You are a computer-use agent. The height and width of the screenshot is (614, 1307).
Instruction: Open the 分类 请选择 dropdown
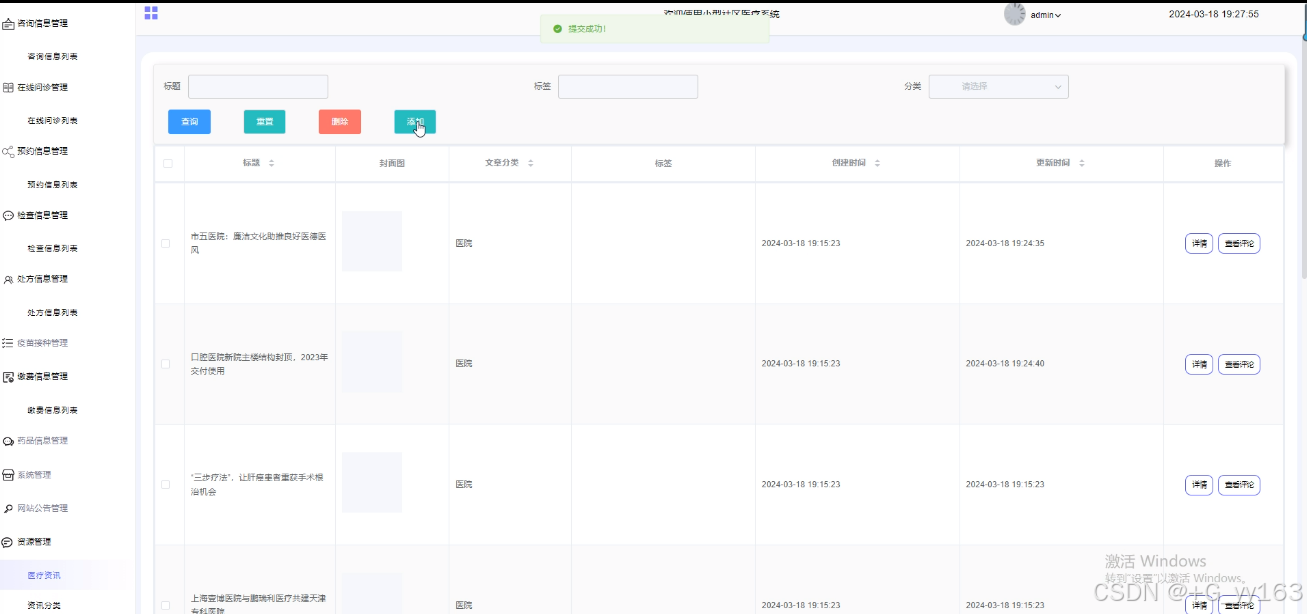(x=998, y=87)
